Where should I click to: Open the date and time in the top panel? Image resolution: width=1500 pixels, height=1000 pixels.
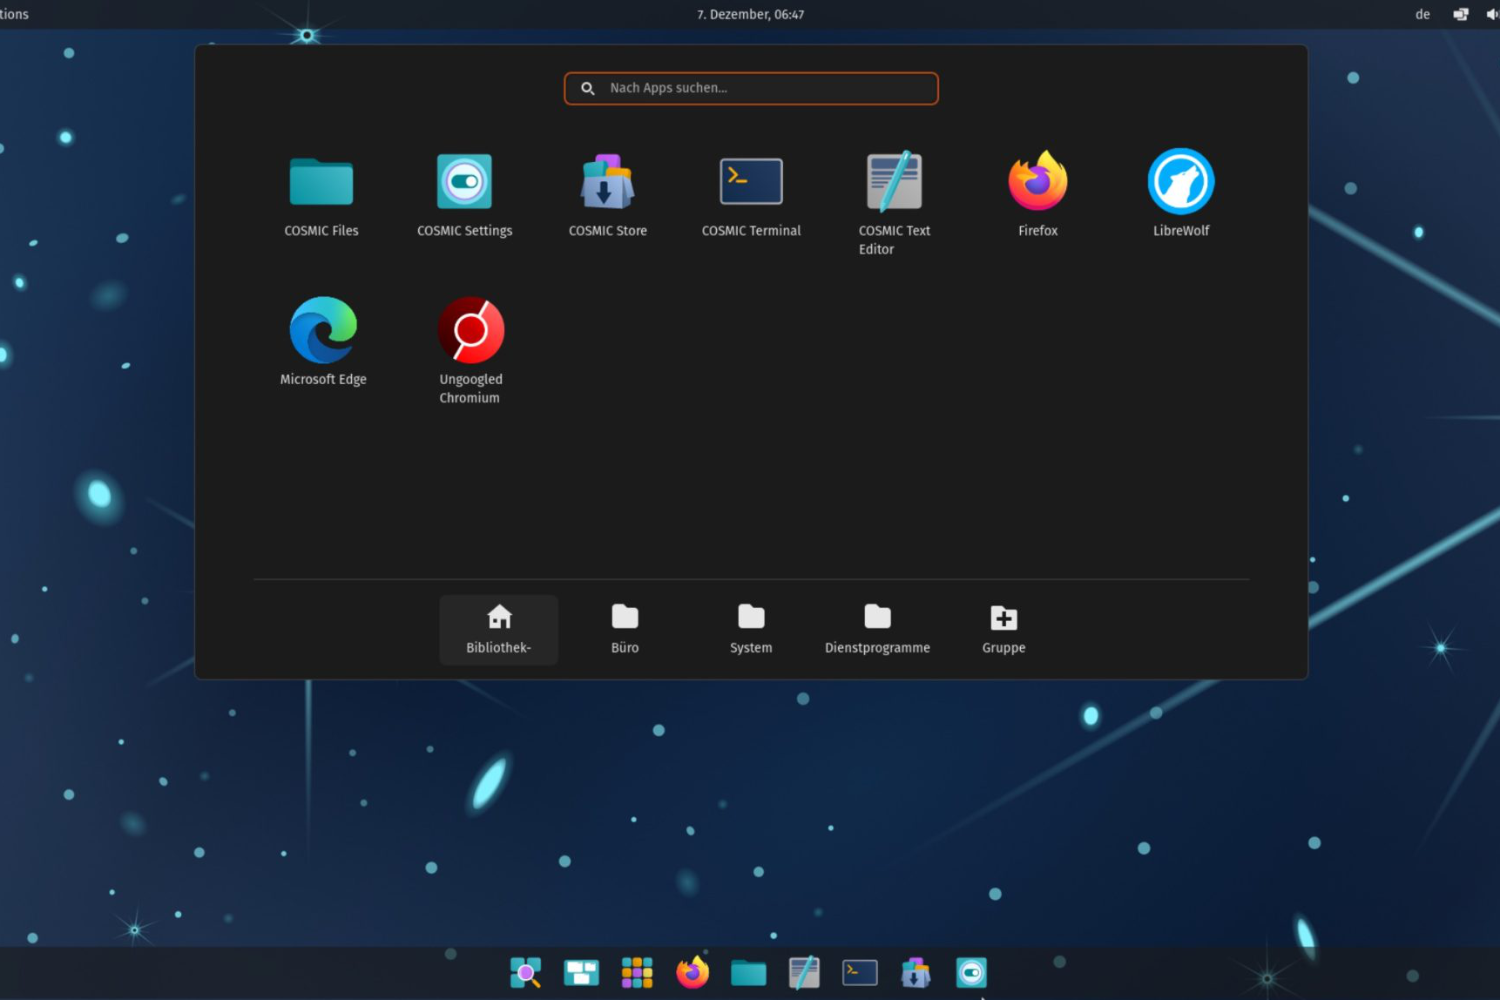pos(751,14)
